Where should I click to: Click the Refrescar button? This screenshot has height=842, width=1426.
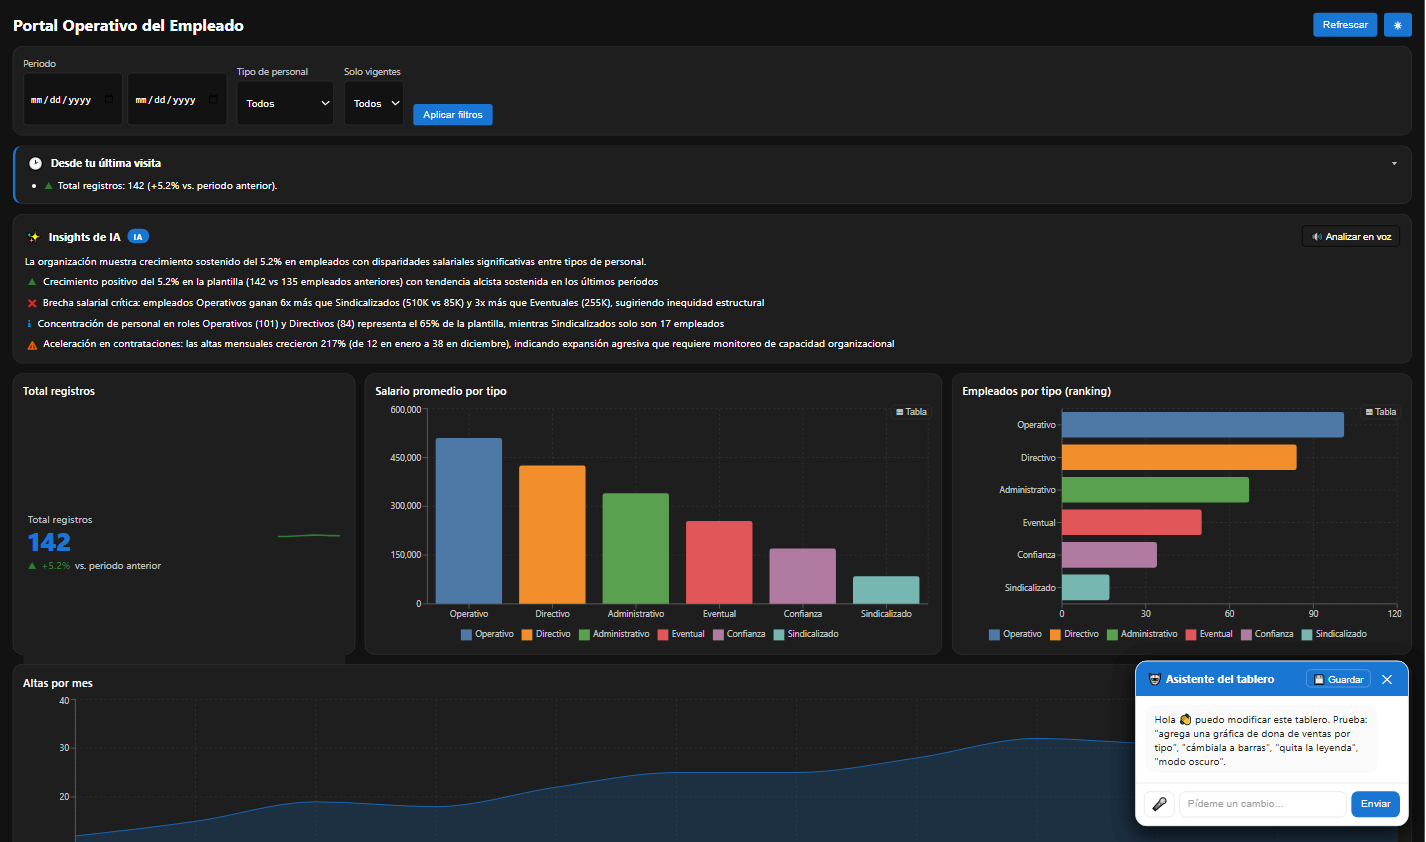(1345, 25)
